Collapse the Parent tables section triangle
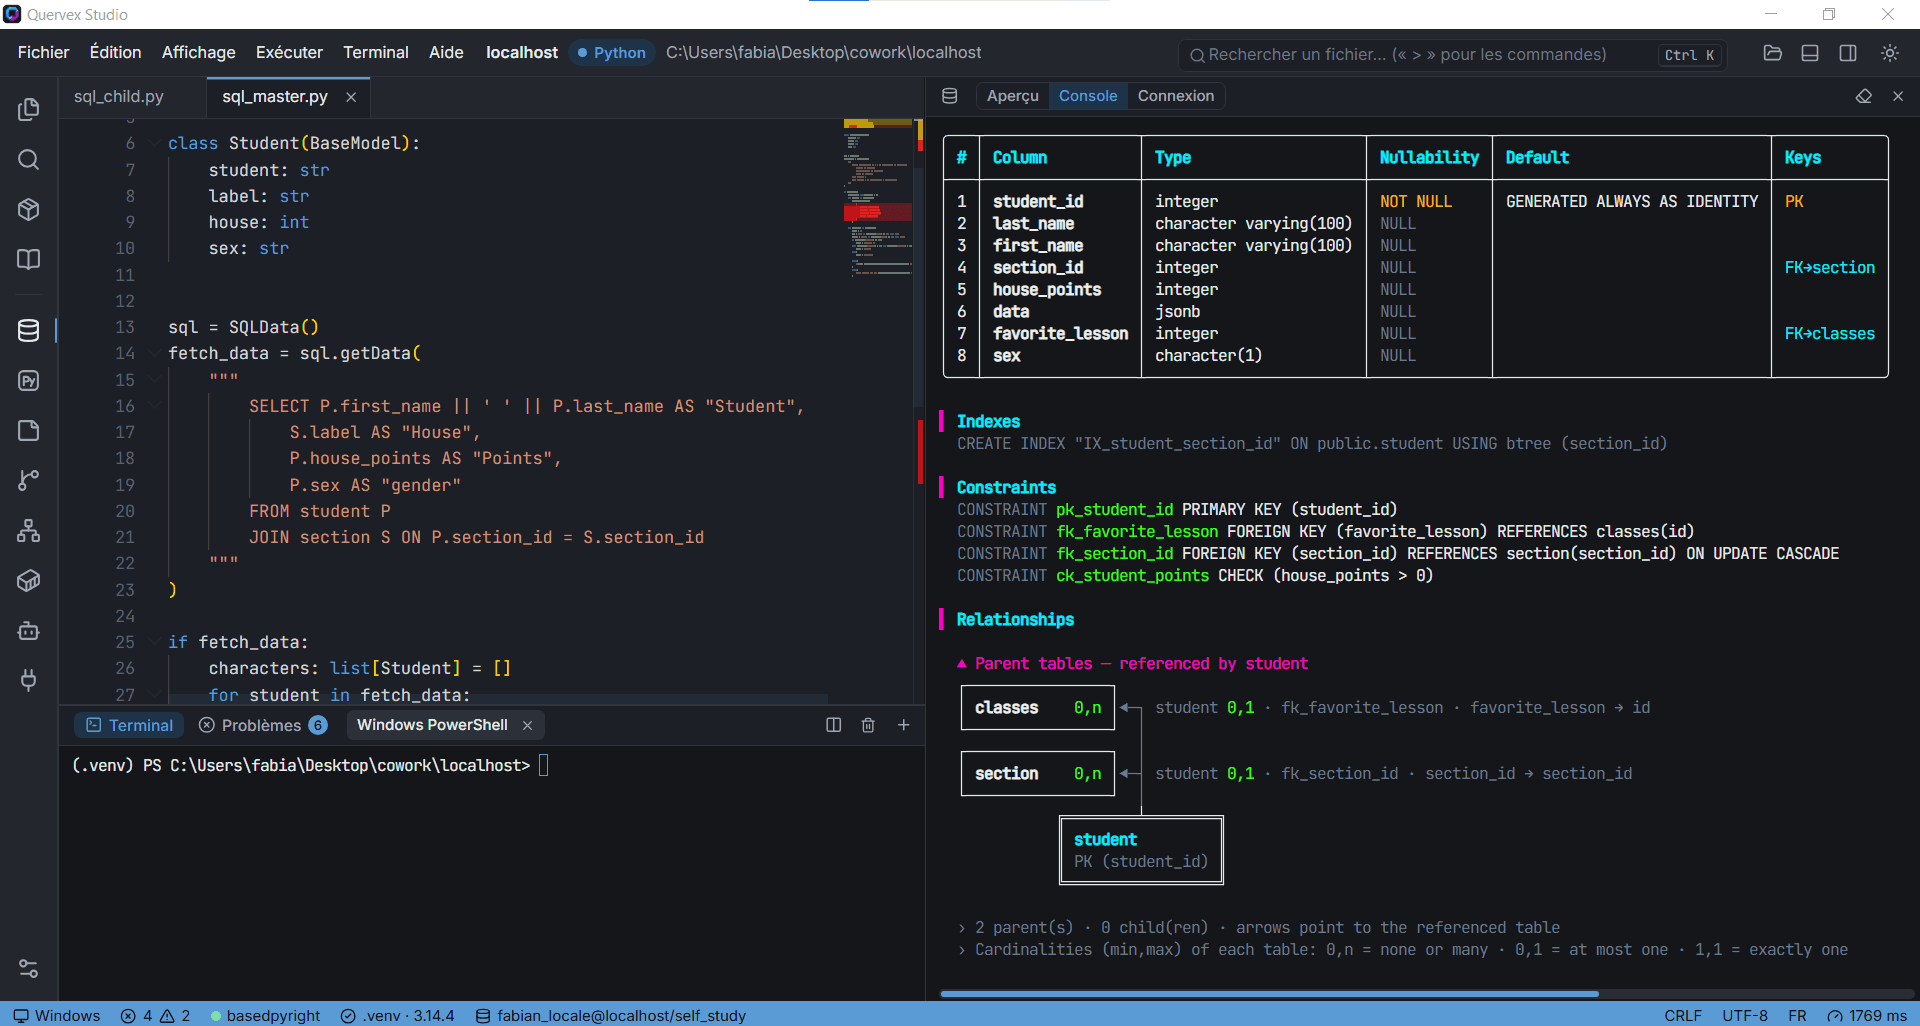1920x1026 pixels. point(962,663)
